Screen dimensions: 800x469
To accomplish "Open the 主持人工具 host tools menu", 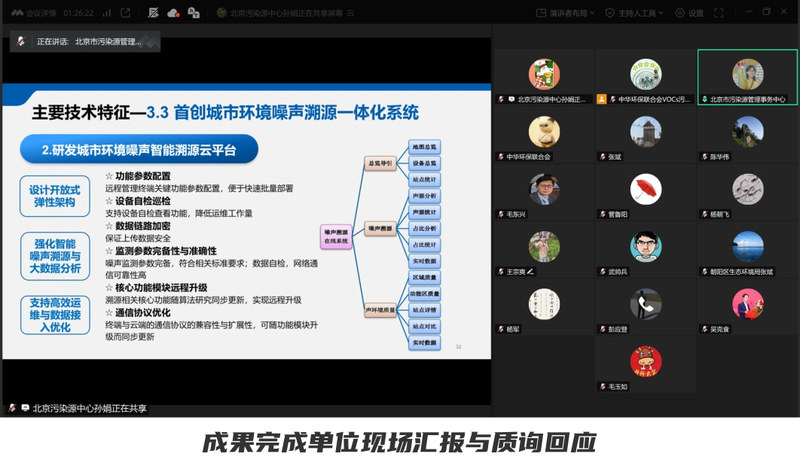I will coord(635,13).
